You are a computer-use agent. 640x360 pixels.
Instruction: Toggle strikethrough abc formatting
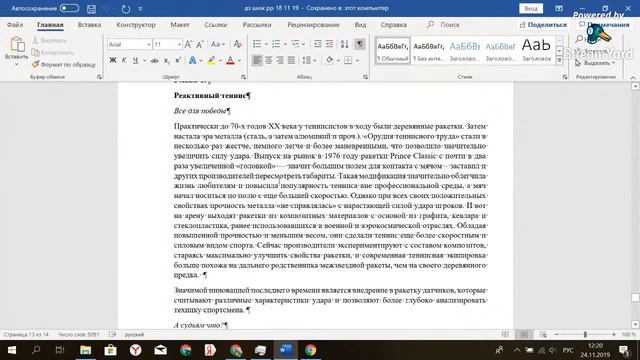tap(154, 60)
